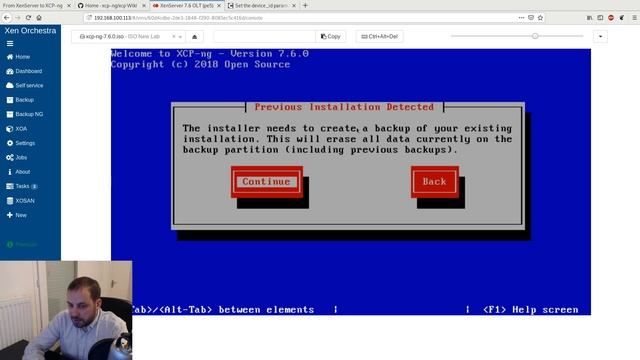This screenshot has height=360, width=640.
Task: Close the XenServer 7.6 OLT tab
Action: (219, 6)
